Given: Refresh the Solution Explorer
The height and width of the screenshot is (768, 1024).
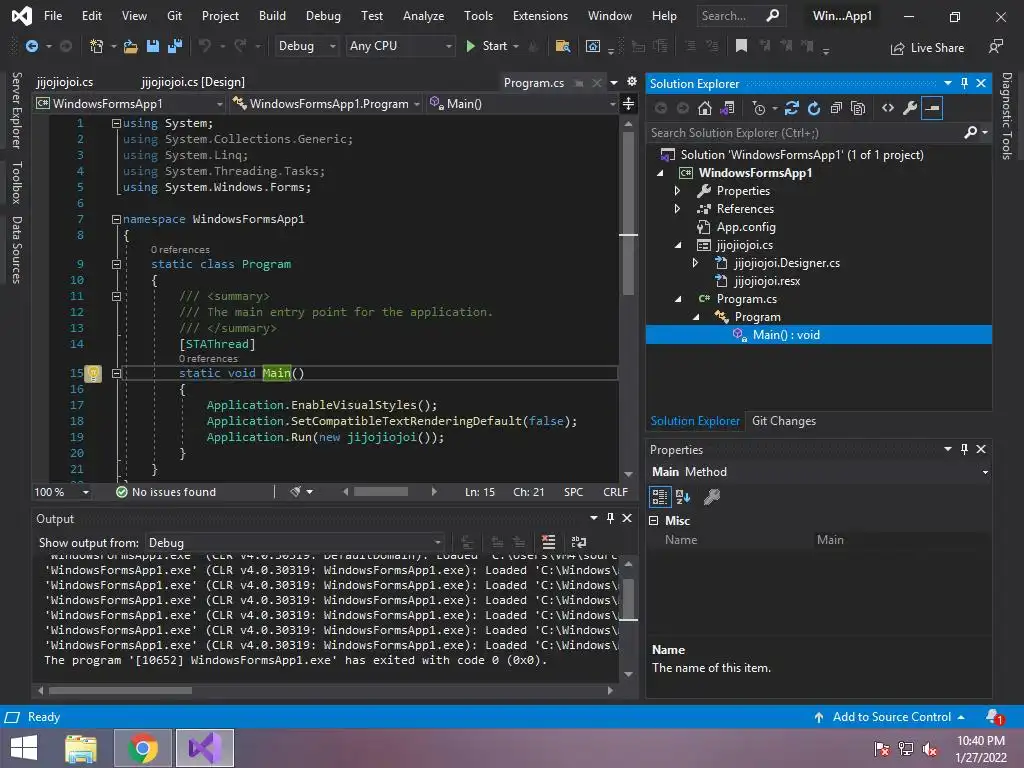Looking at the screenshot, I should click(x=814, y=108).
